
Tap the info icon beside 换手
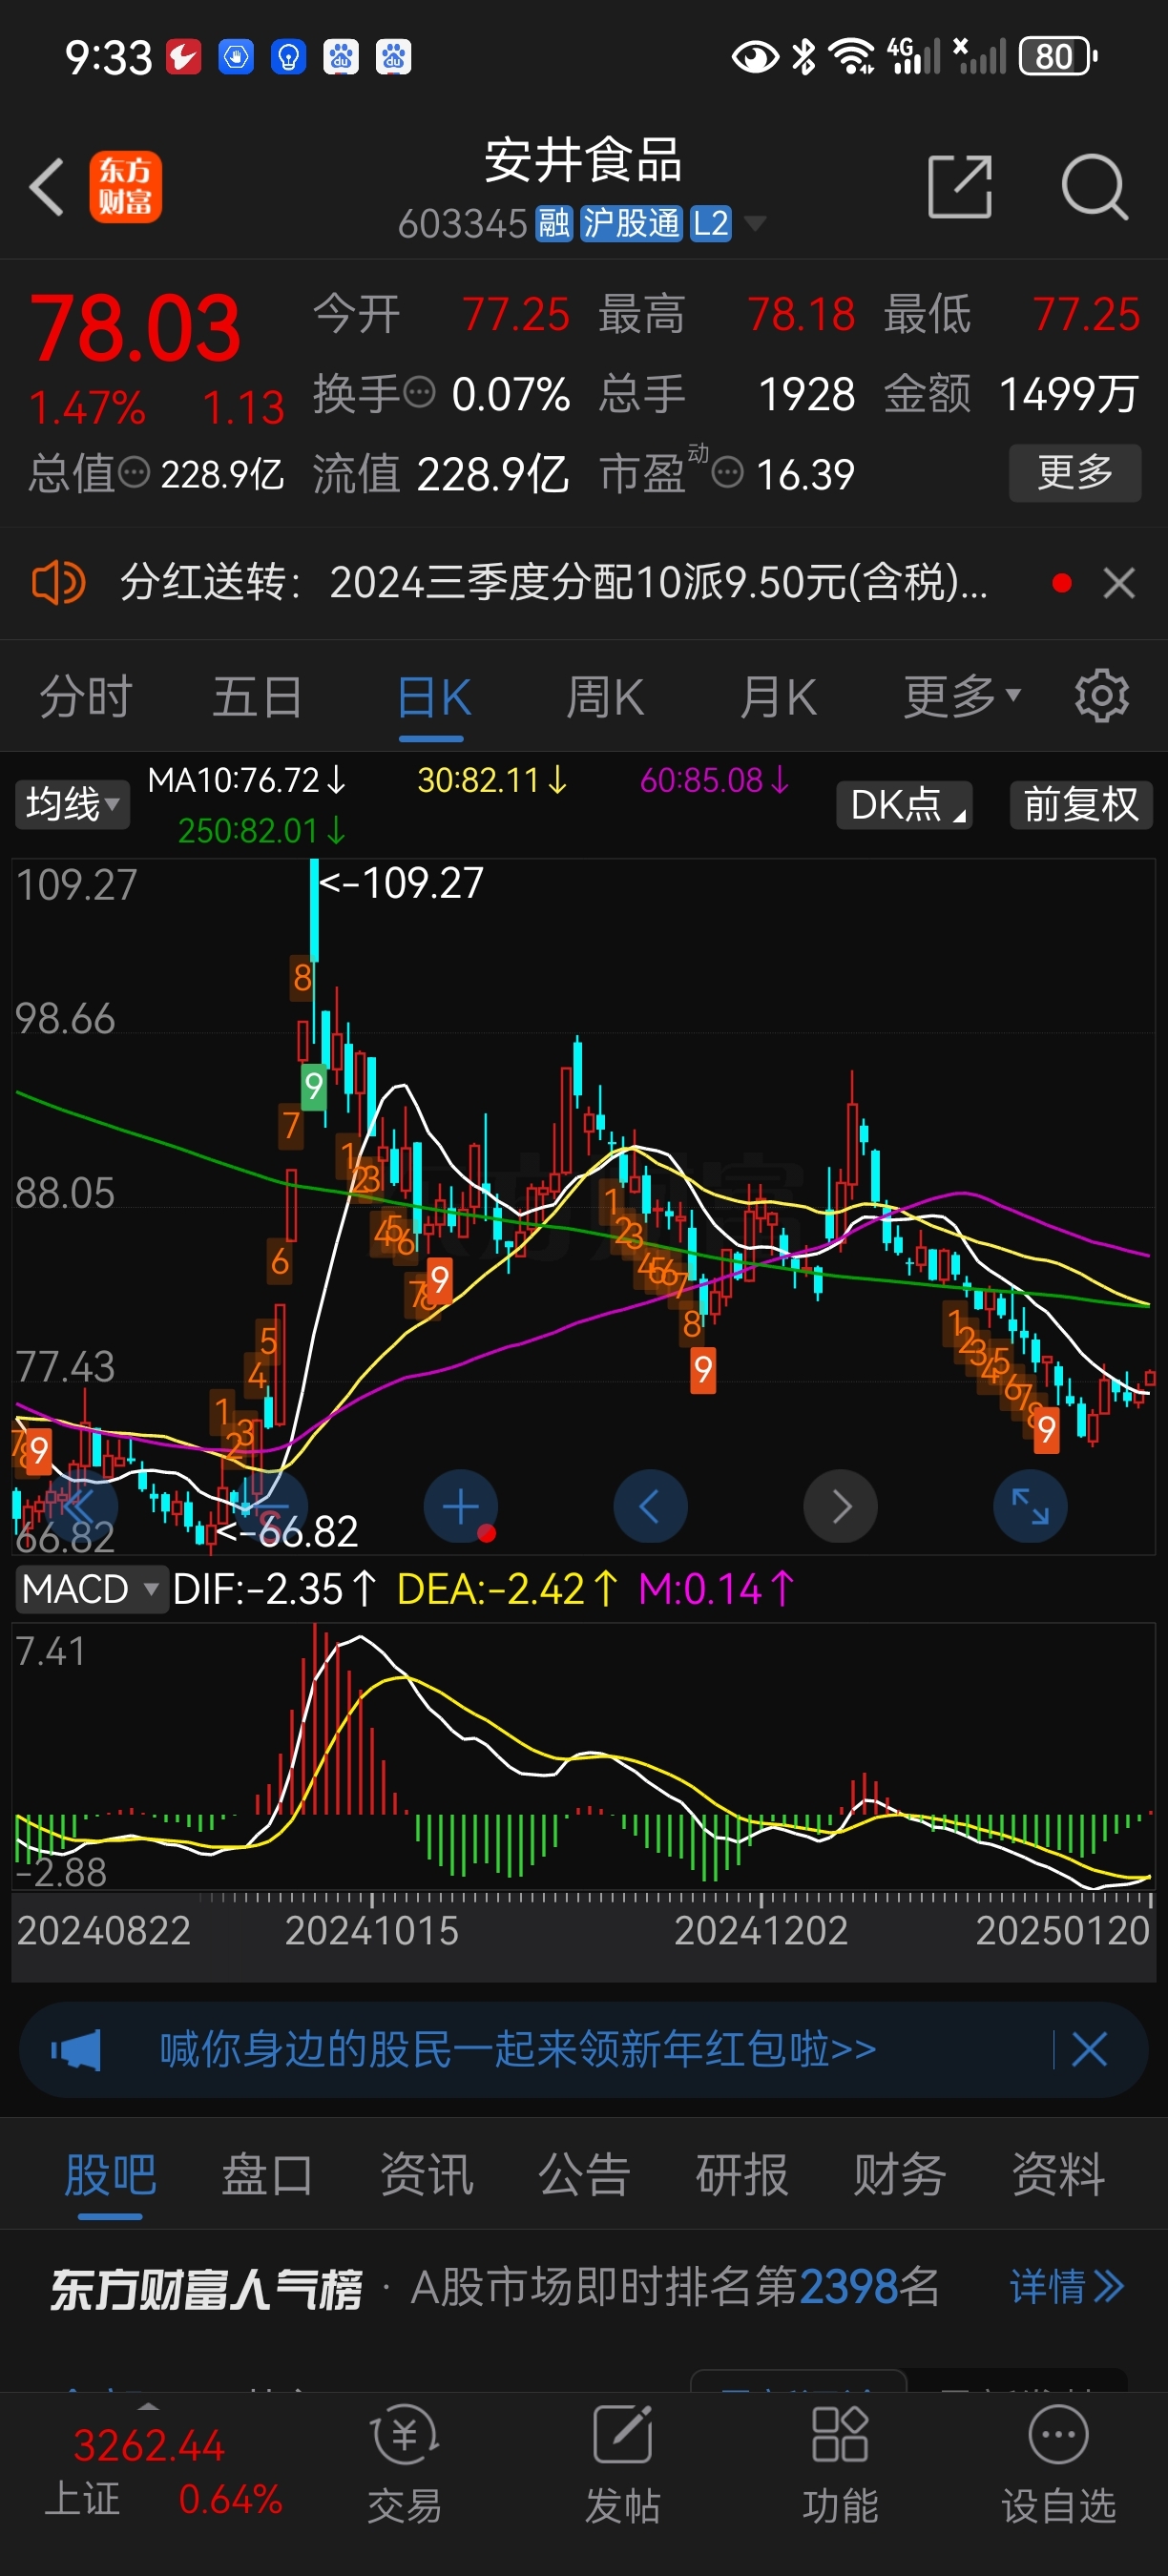point(420,390)
